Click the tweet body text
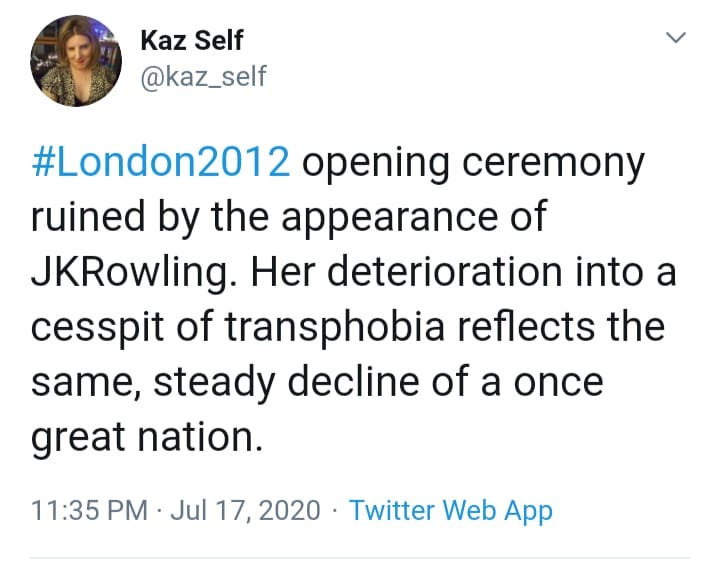 pyautogui.click(x=353, y=299)
